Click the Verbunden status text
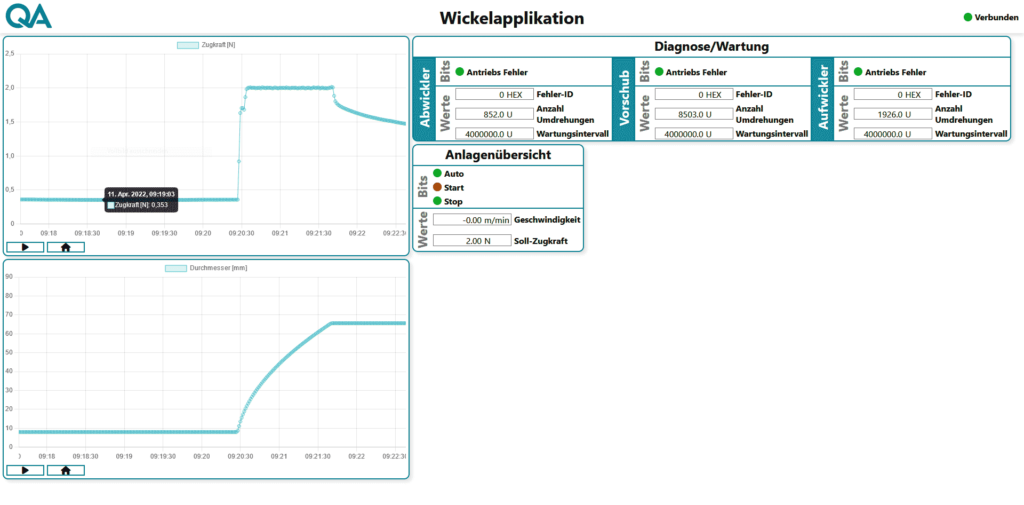This screenshot has width=1024, height=505. click(997, 17)
